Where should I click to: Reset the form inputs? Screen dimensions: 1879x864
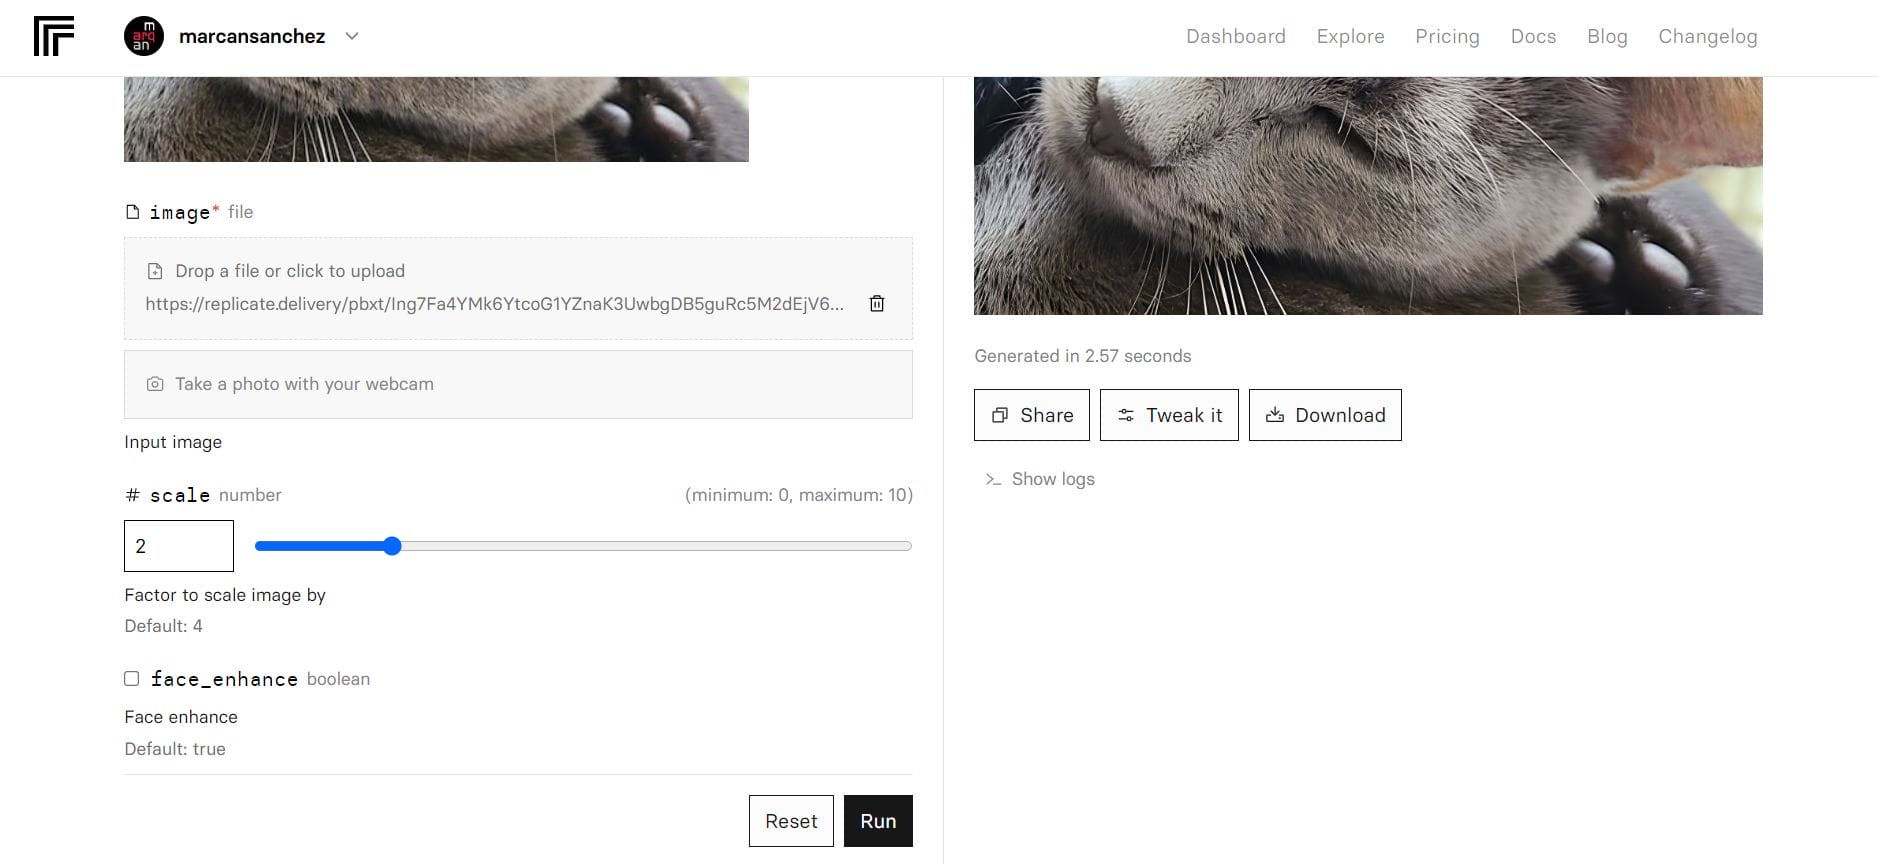tap(791, 821)
